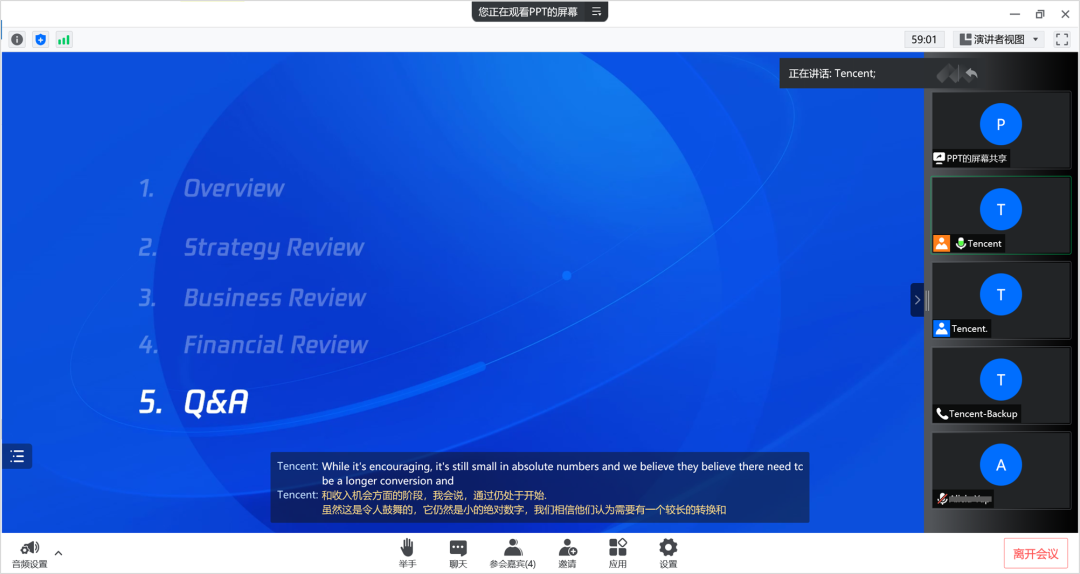Open the blue security shield icon
Image resolution: width=1080 pixels, height=574 pixels.
click(x=41, y=40)
